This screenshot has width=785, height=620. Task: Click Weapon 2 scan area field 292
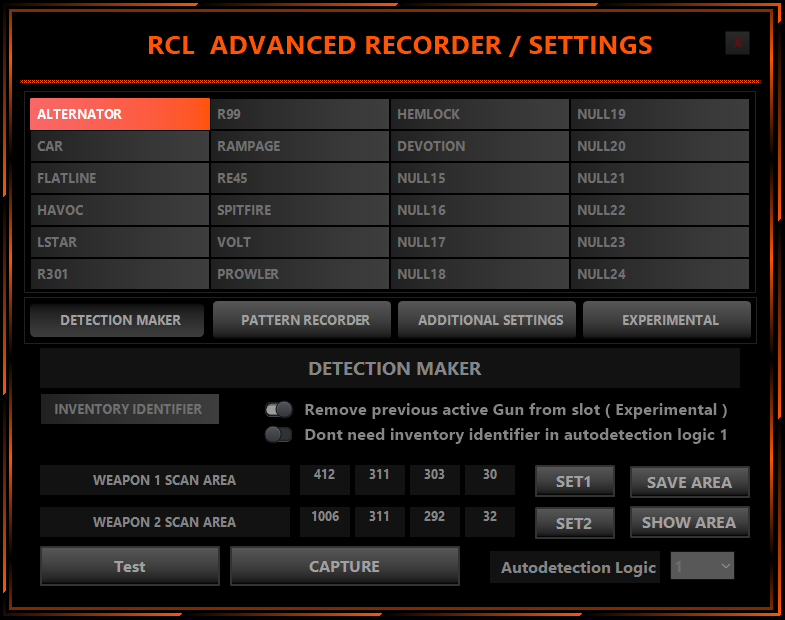click(435, 521)
